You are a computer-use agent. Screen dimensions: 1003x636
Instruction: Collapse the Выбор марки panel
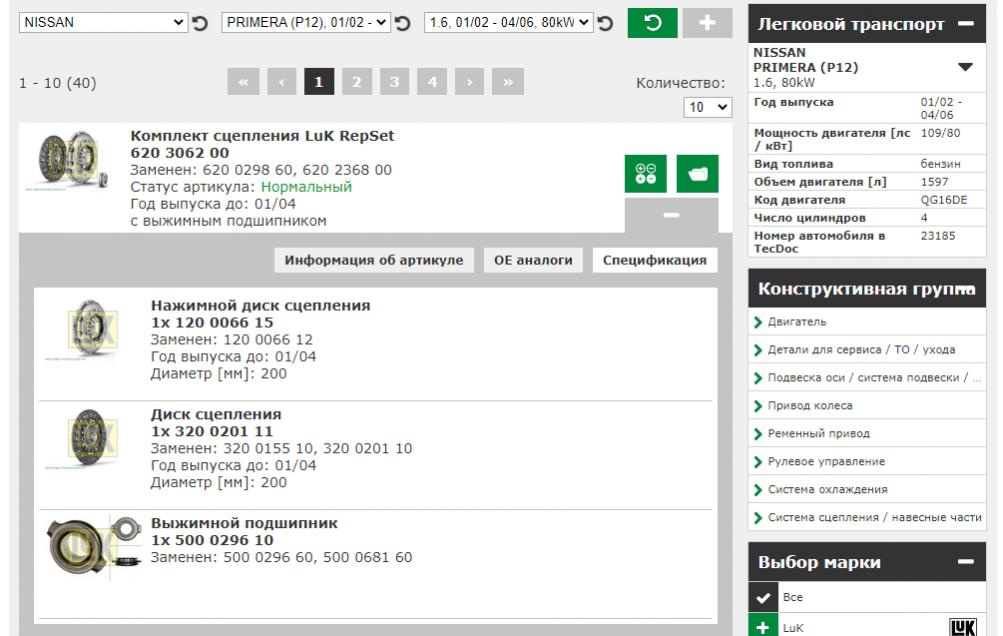pos(966,562)
